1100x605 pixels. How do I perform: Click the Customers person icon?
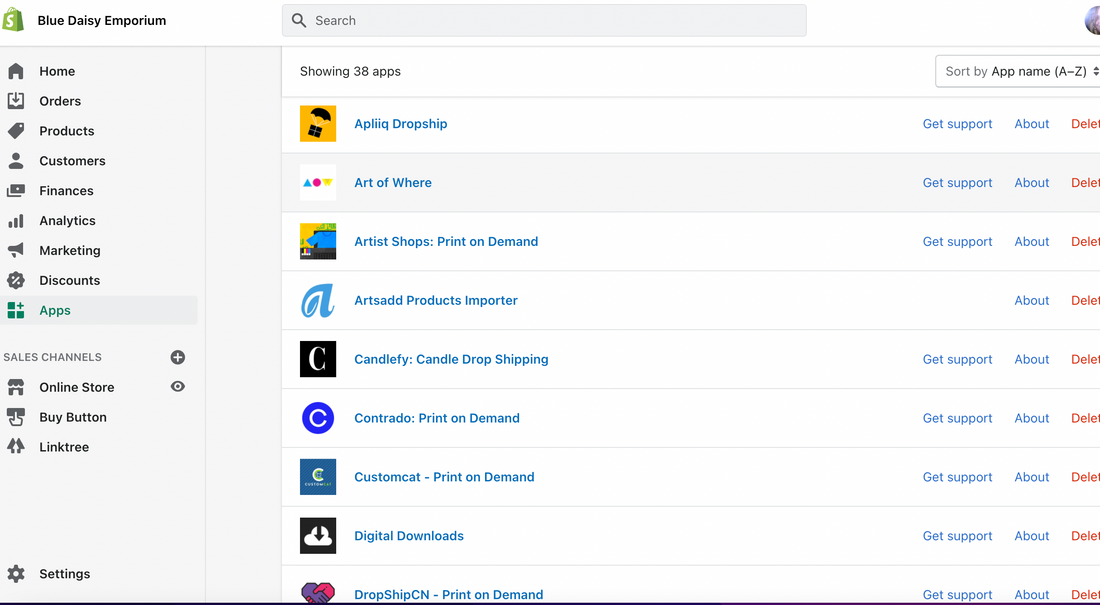coord(15,161)
